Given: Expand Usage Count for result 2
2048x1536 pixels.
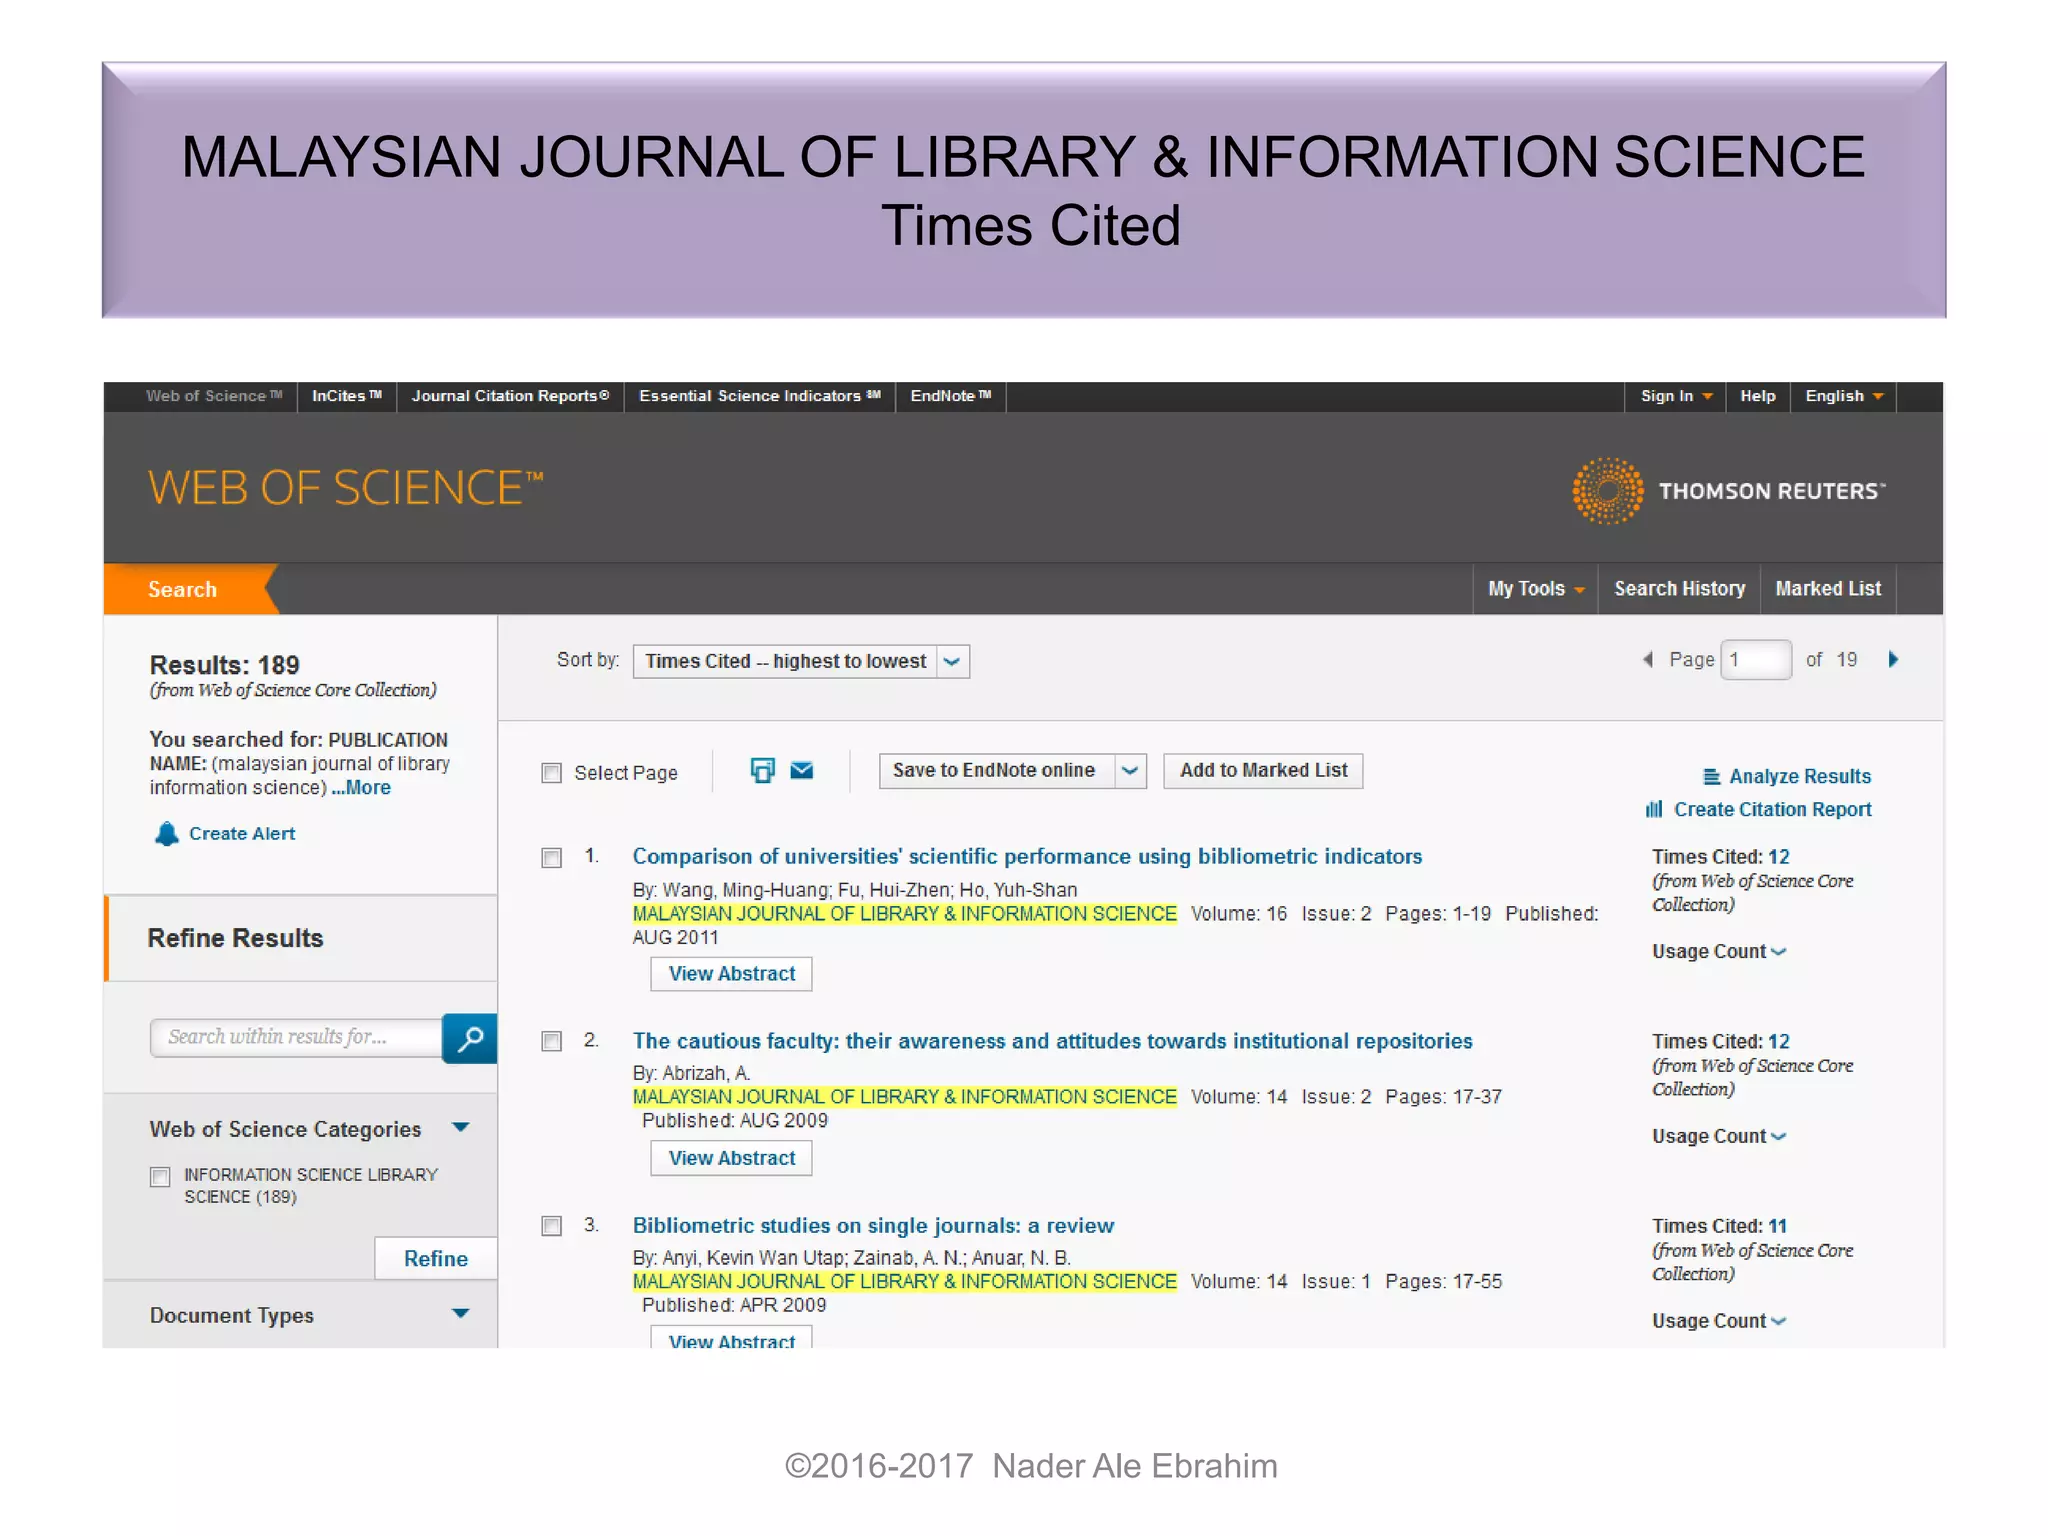Looking at the screenshot, I should [x=1718, y=1136].
